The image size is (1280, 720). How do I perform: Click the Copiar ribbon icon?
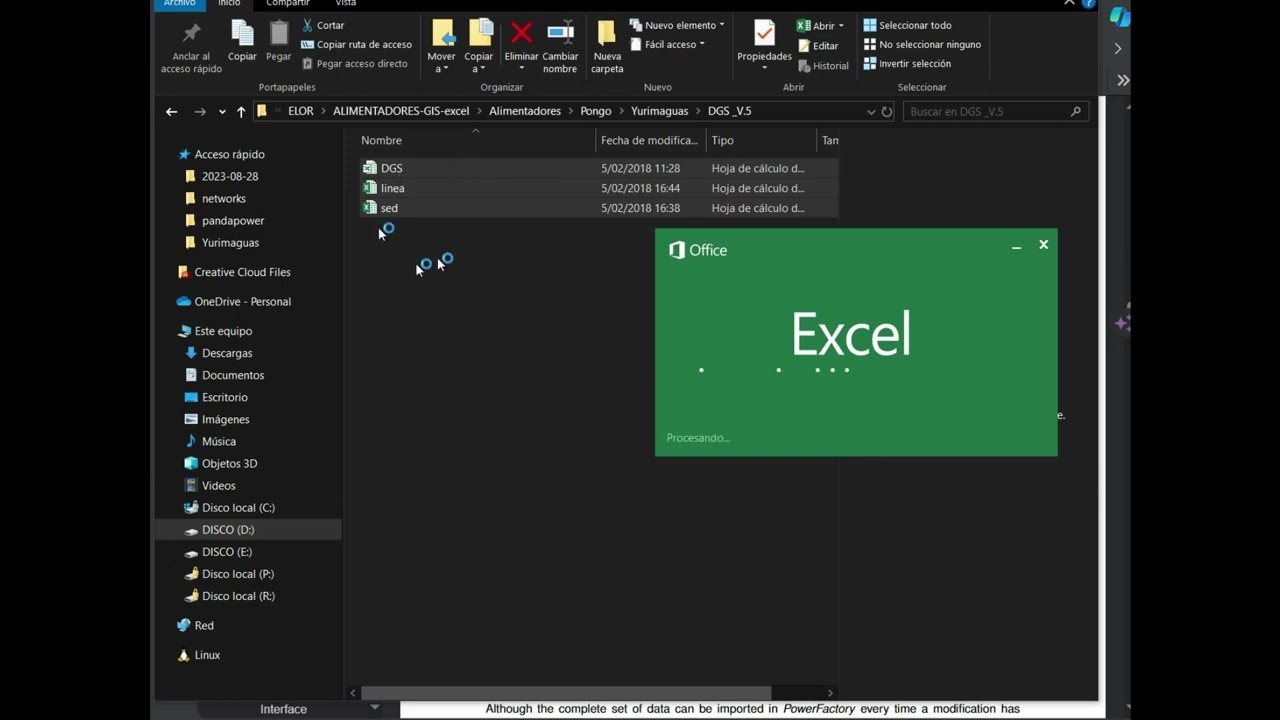242,34
